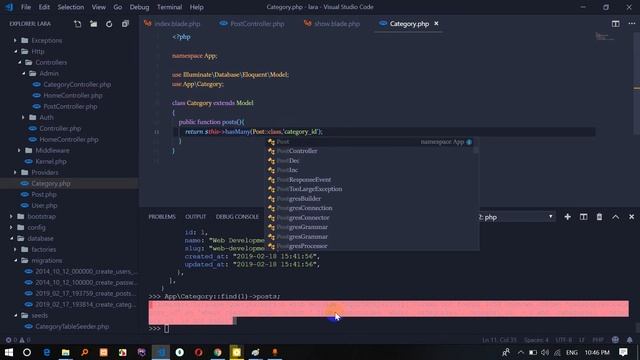The image size is (640, 360).
Task: Open the Go menu
Action: [118, 7]
